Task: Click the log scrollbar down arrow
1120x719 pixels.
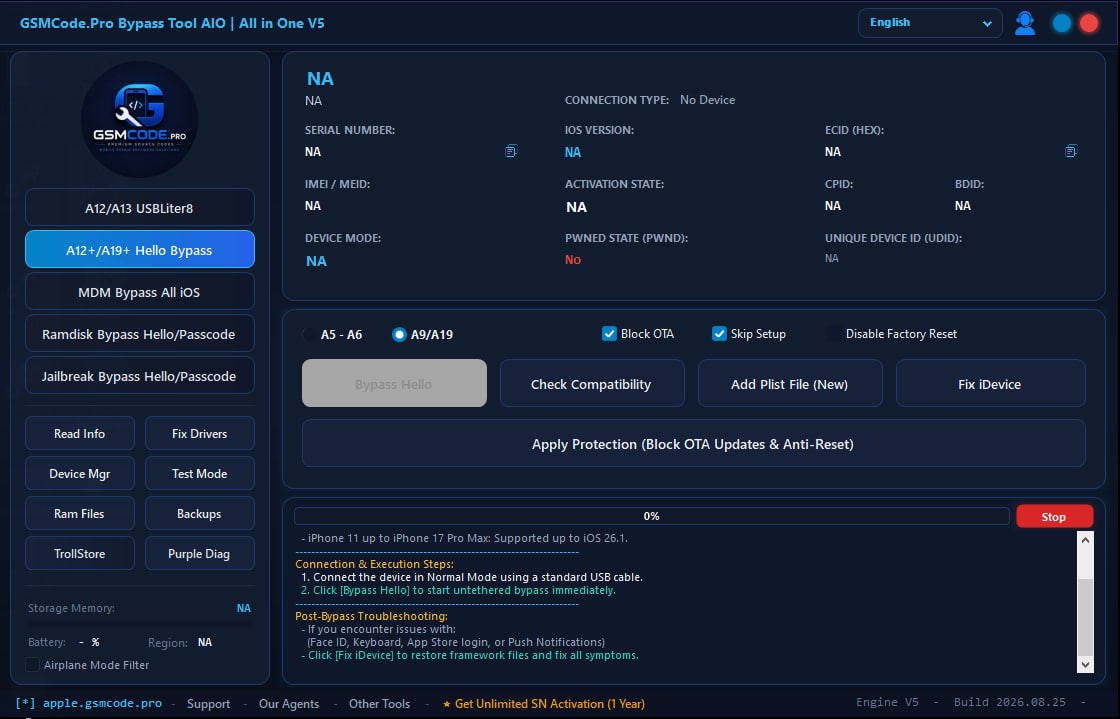Action: 1085,665
